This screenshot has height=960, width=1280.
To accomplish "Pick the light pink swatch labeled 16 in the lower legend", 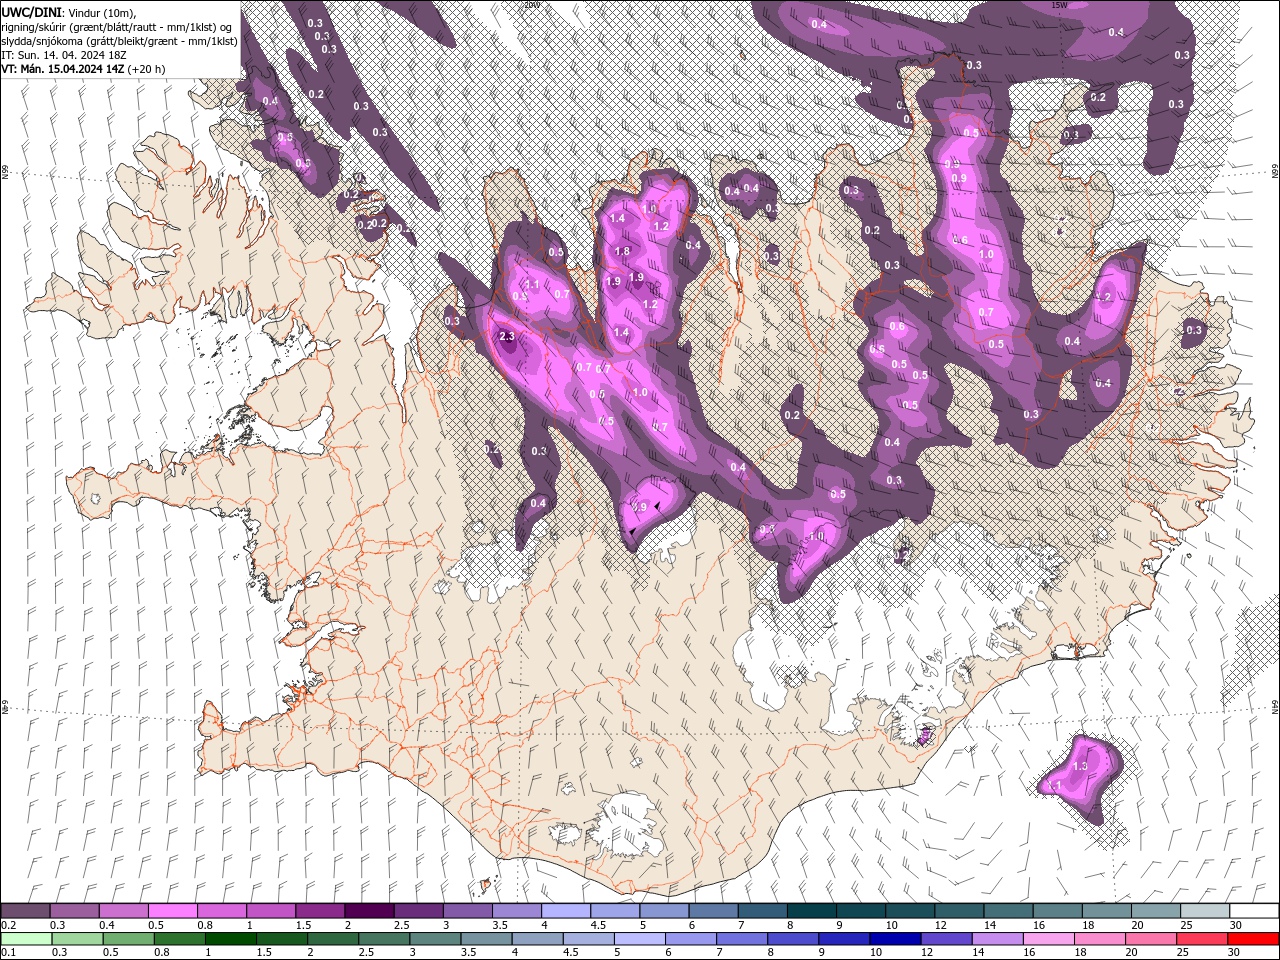I will click(x=1048, y=939).
